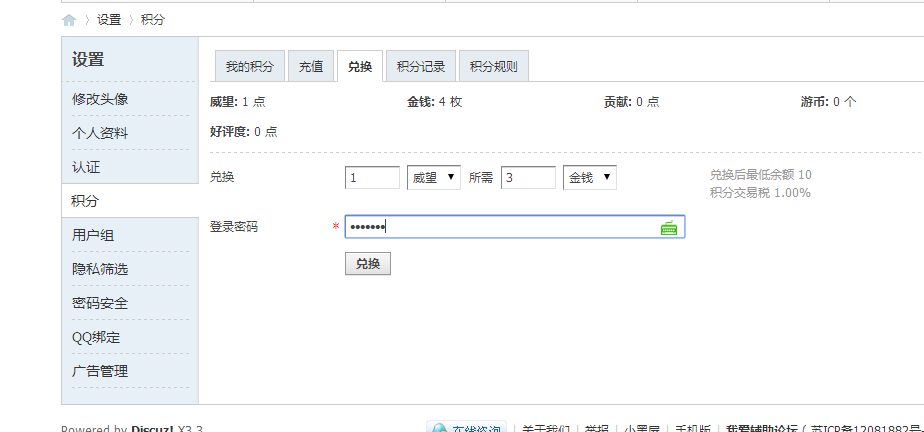
Task: Open 用户组 settings page
Action: [93, 235]
